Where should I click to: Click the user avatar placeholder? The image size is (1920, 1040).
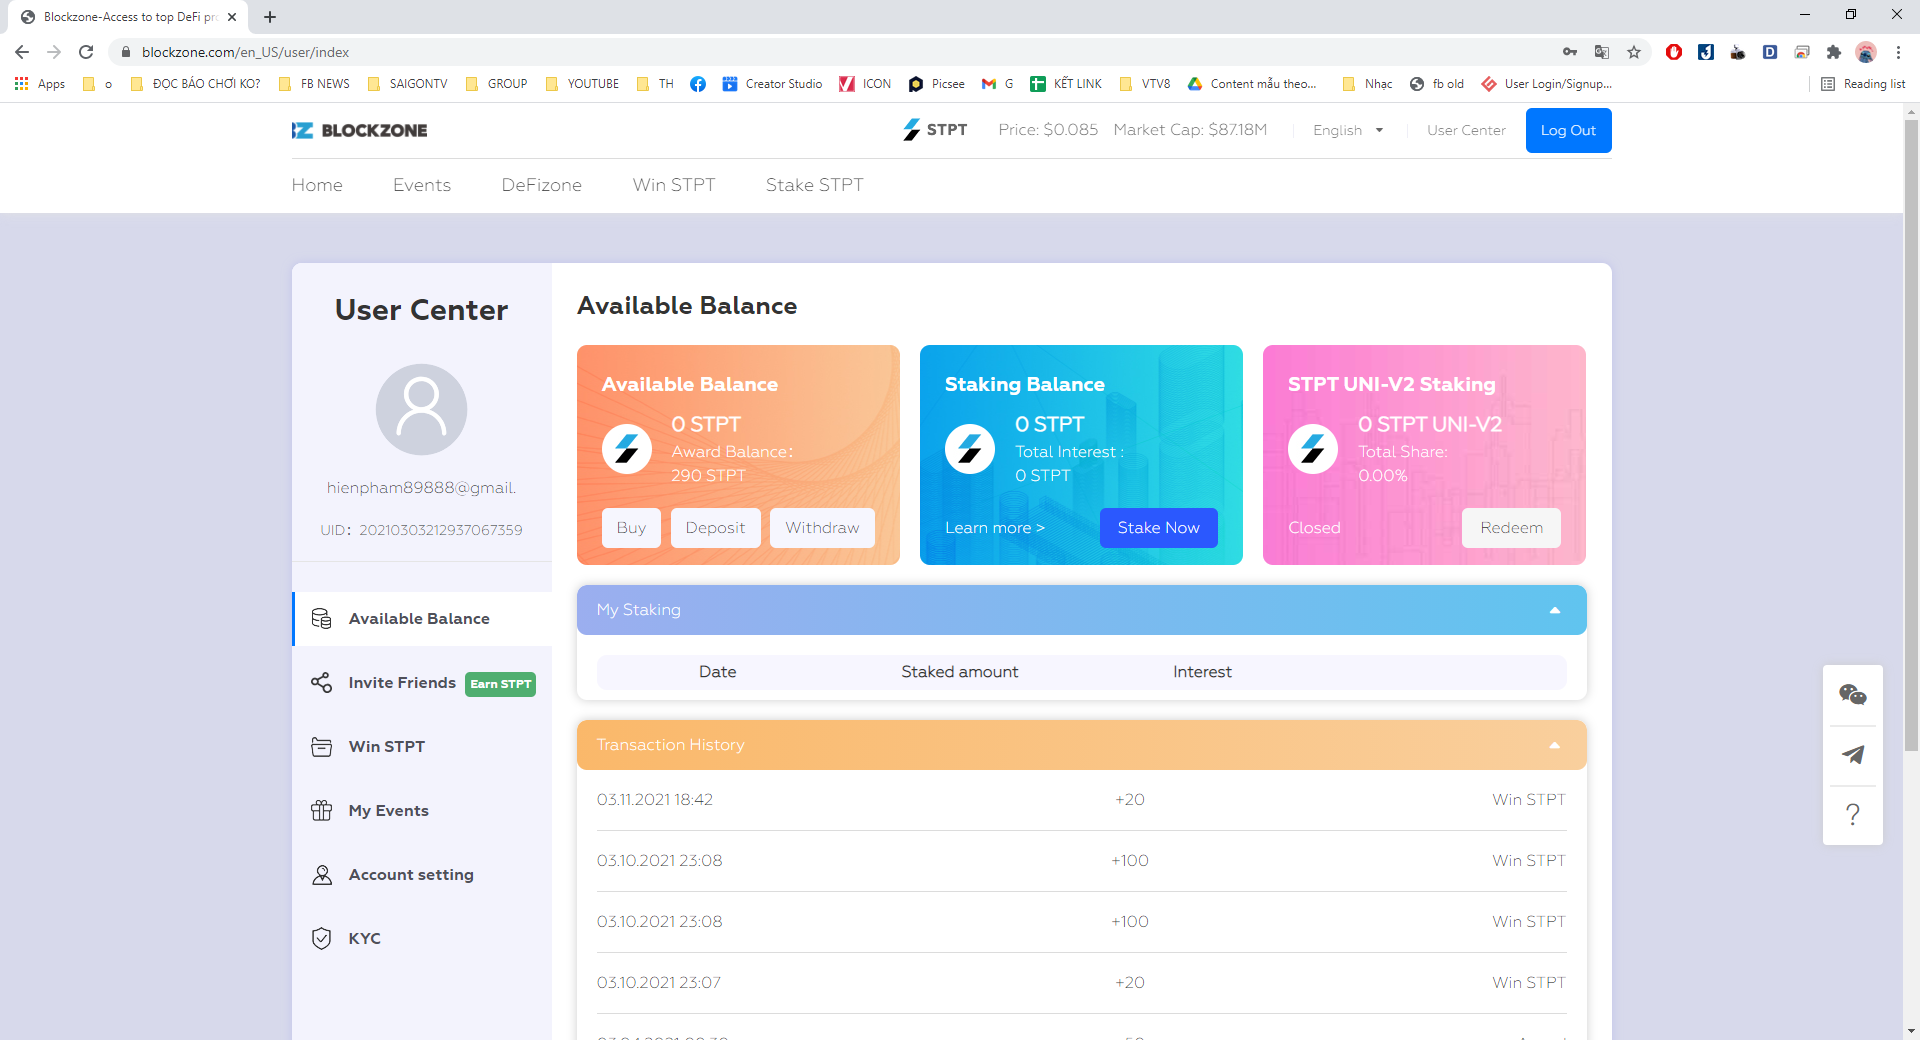tap(421, 409)
